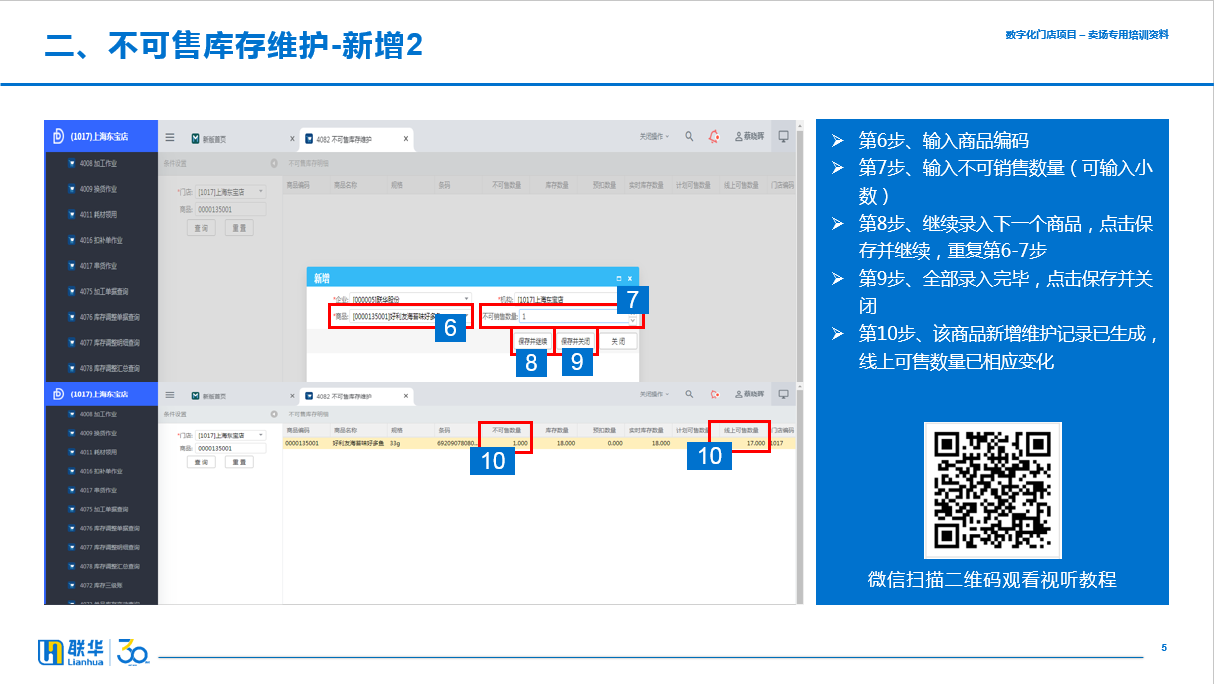Click the 关闭 button in the 新增 dialog

[620, 341]
